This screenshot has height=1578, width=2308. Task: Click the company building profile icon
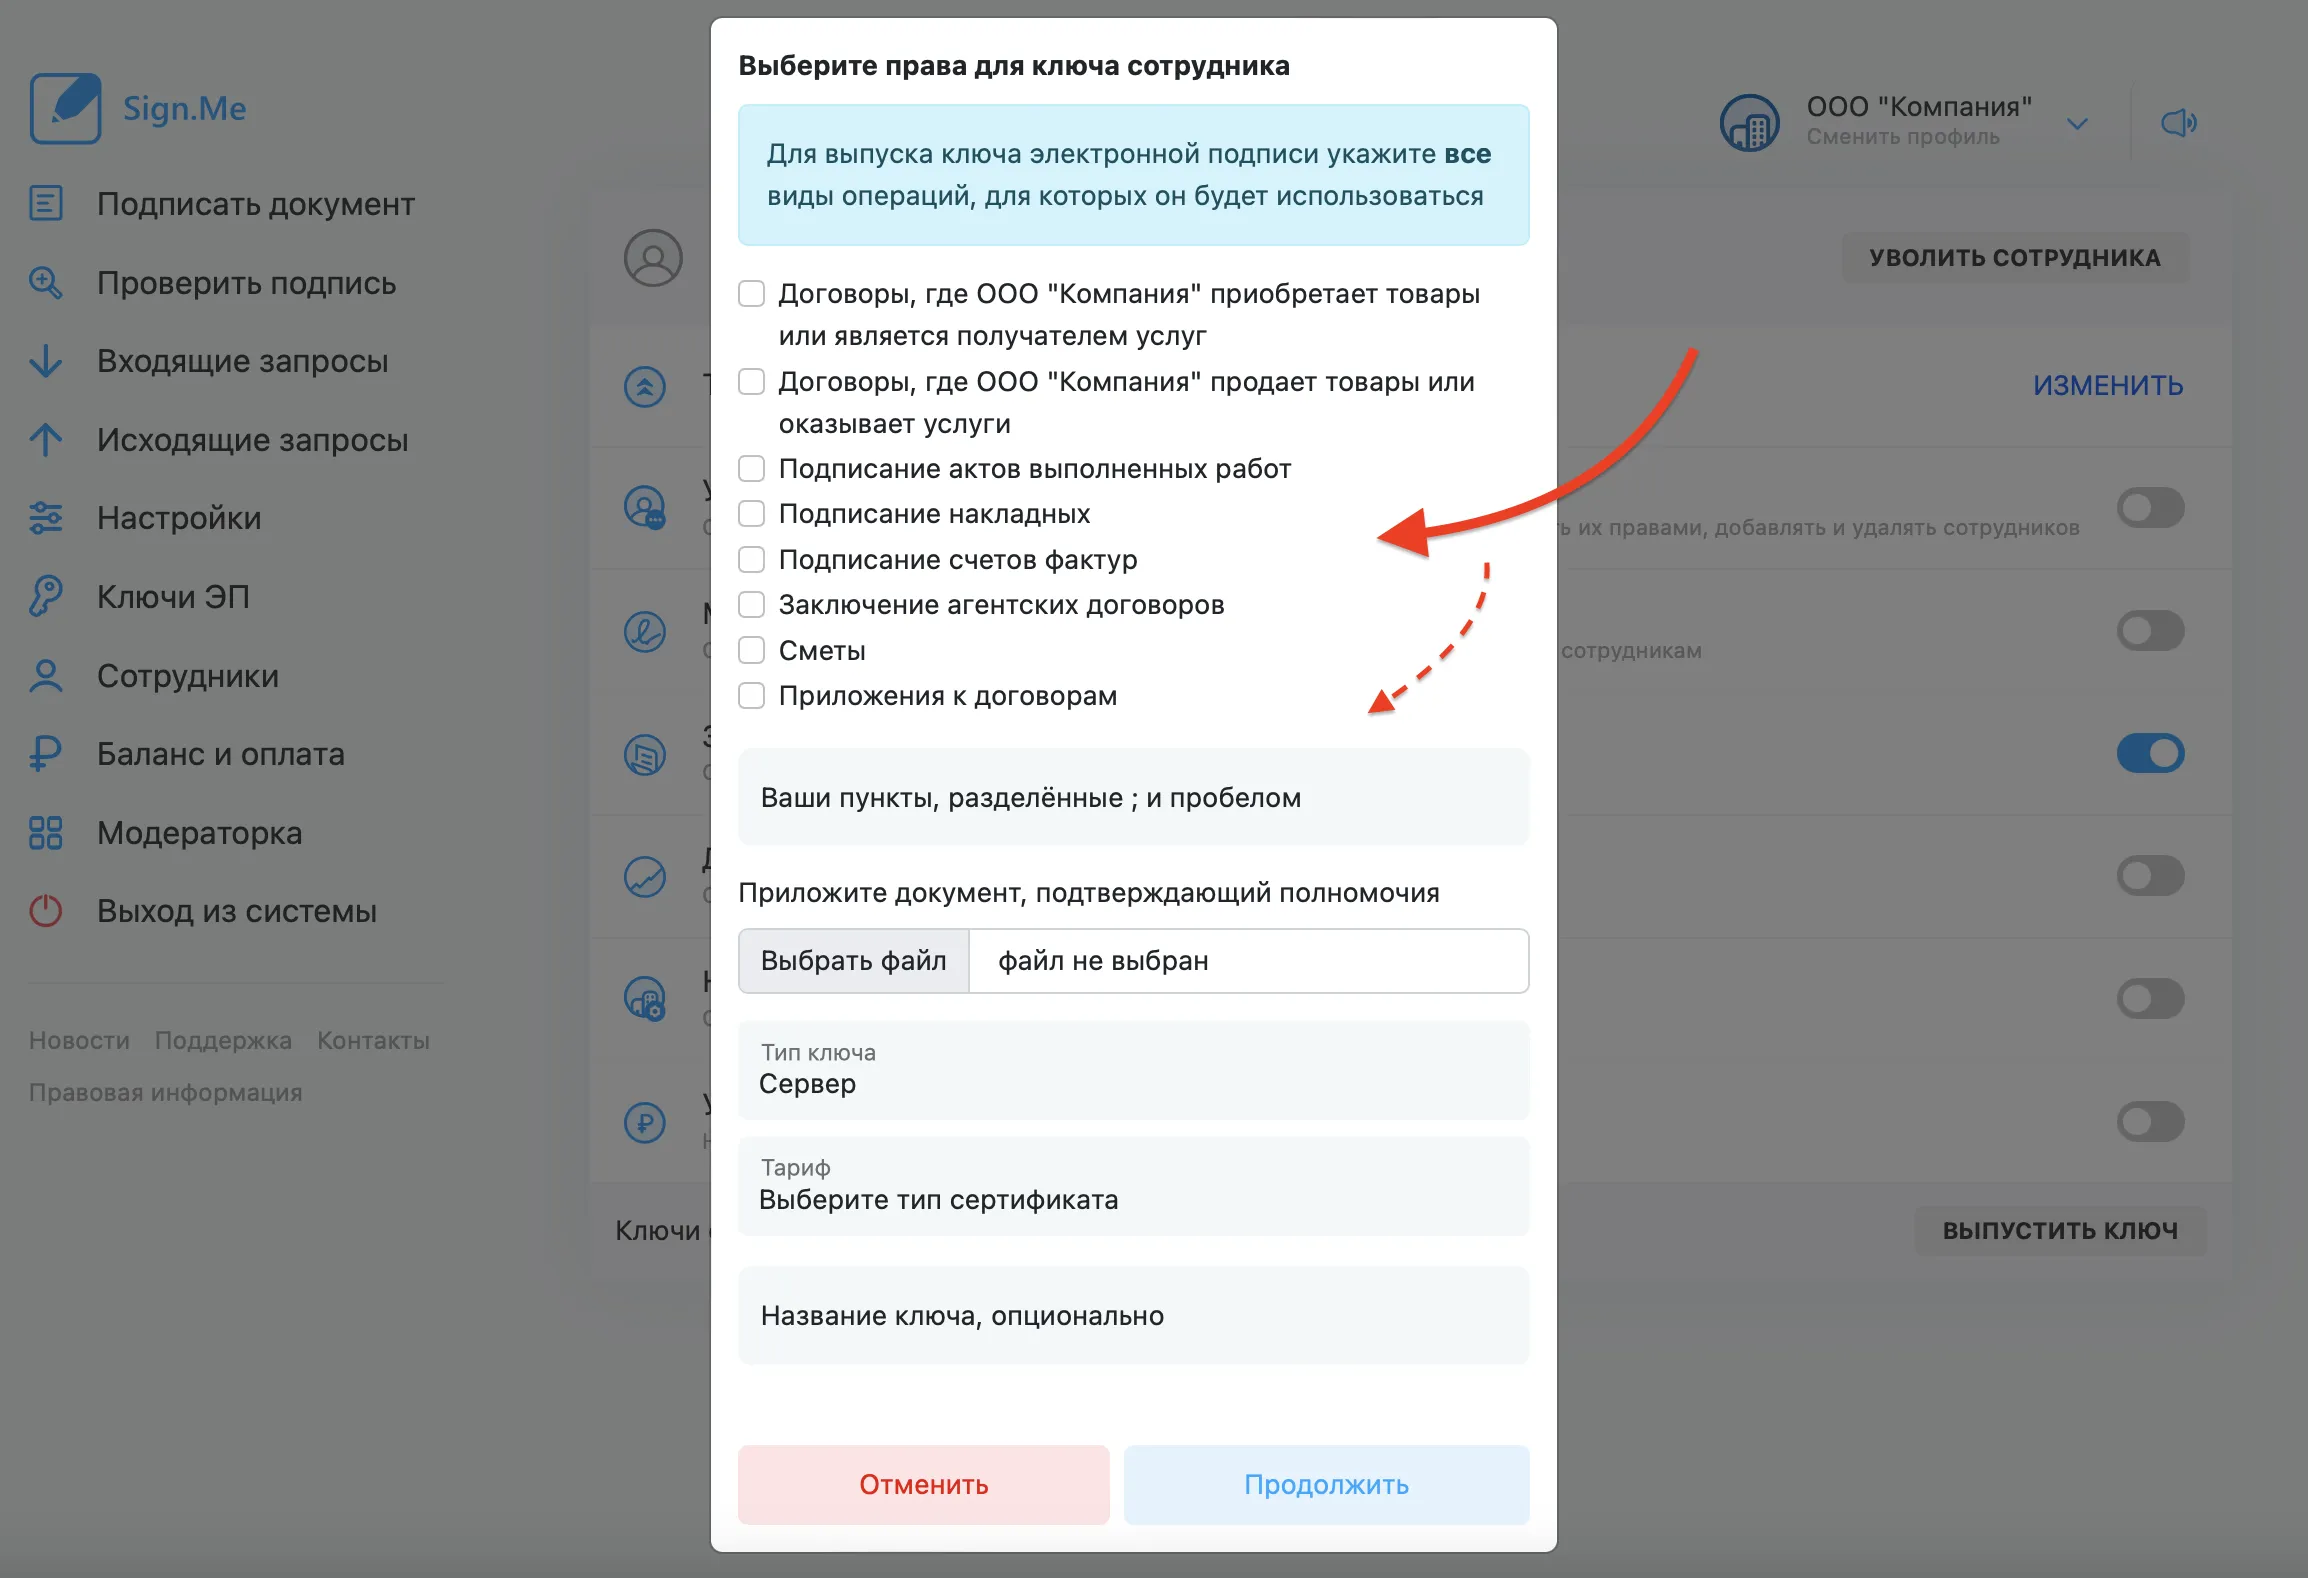(x=1749, y=123)
